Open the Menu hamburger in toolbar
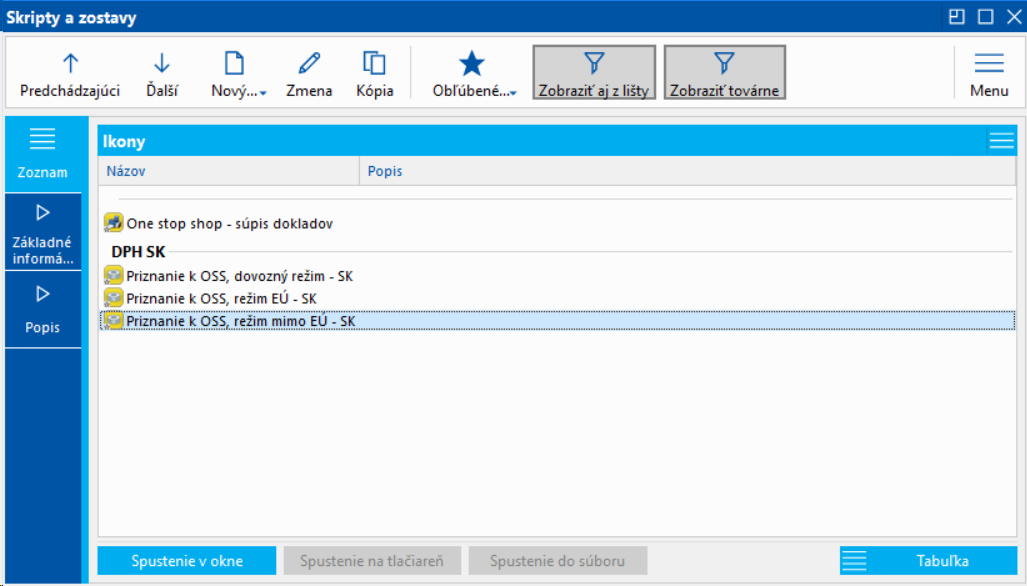 989,74
